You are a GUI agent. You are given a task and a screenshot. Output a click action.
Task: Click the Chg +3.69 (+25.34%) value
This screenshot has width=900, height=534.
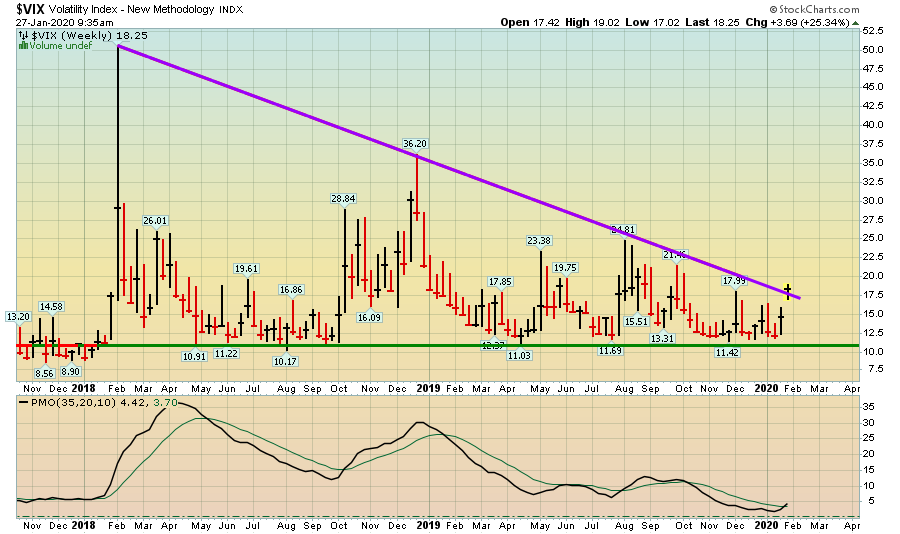tap(812, 22)
